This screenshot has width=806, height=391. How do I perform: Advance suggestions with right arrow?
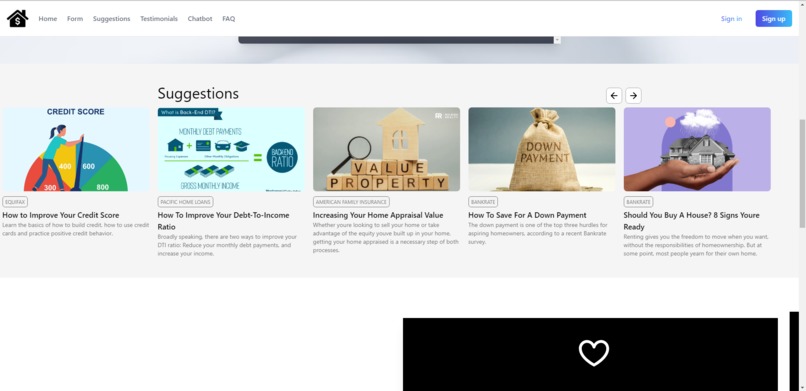pyautogui.click(x=633, y=96)
